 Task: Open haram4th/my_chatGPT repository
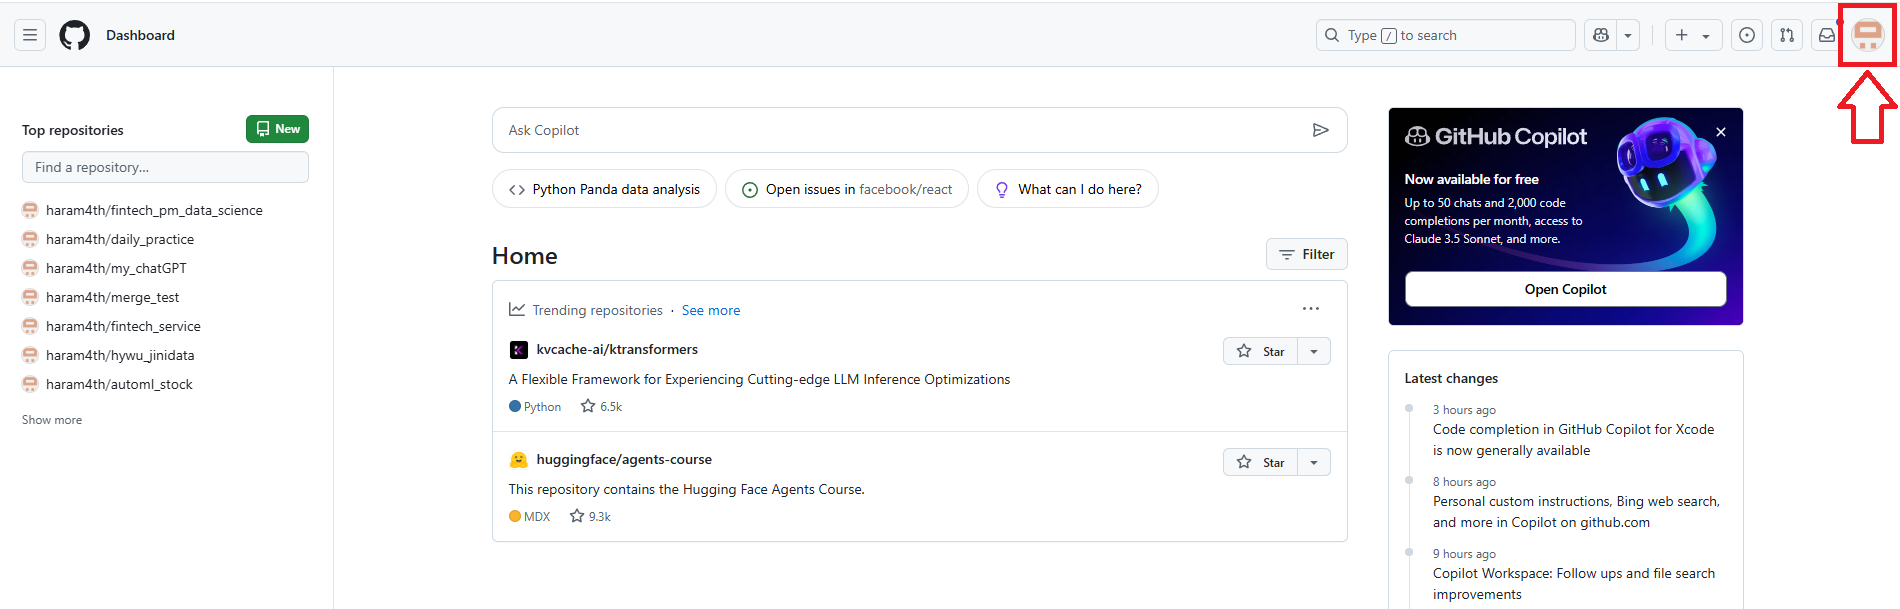tap(116, 268)
